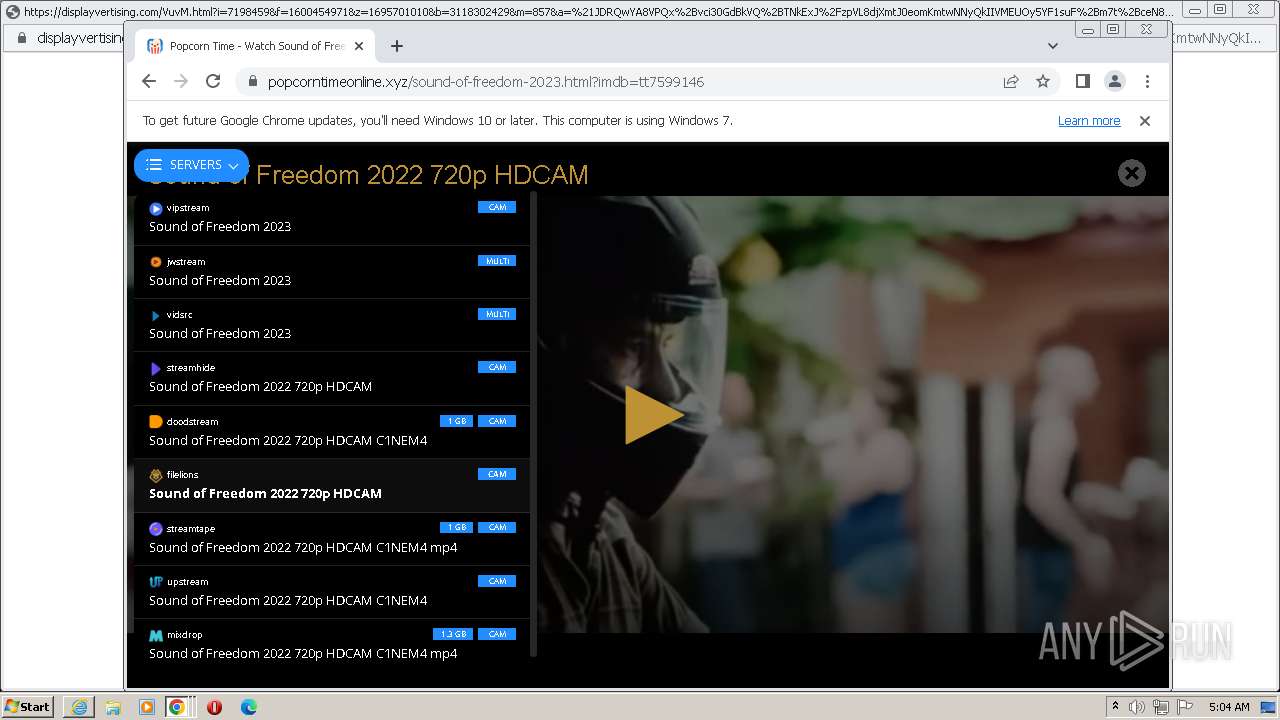Click the 1.2 GB badge on mixdrop

[453, 634]
